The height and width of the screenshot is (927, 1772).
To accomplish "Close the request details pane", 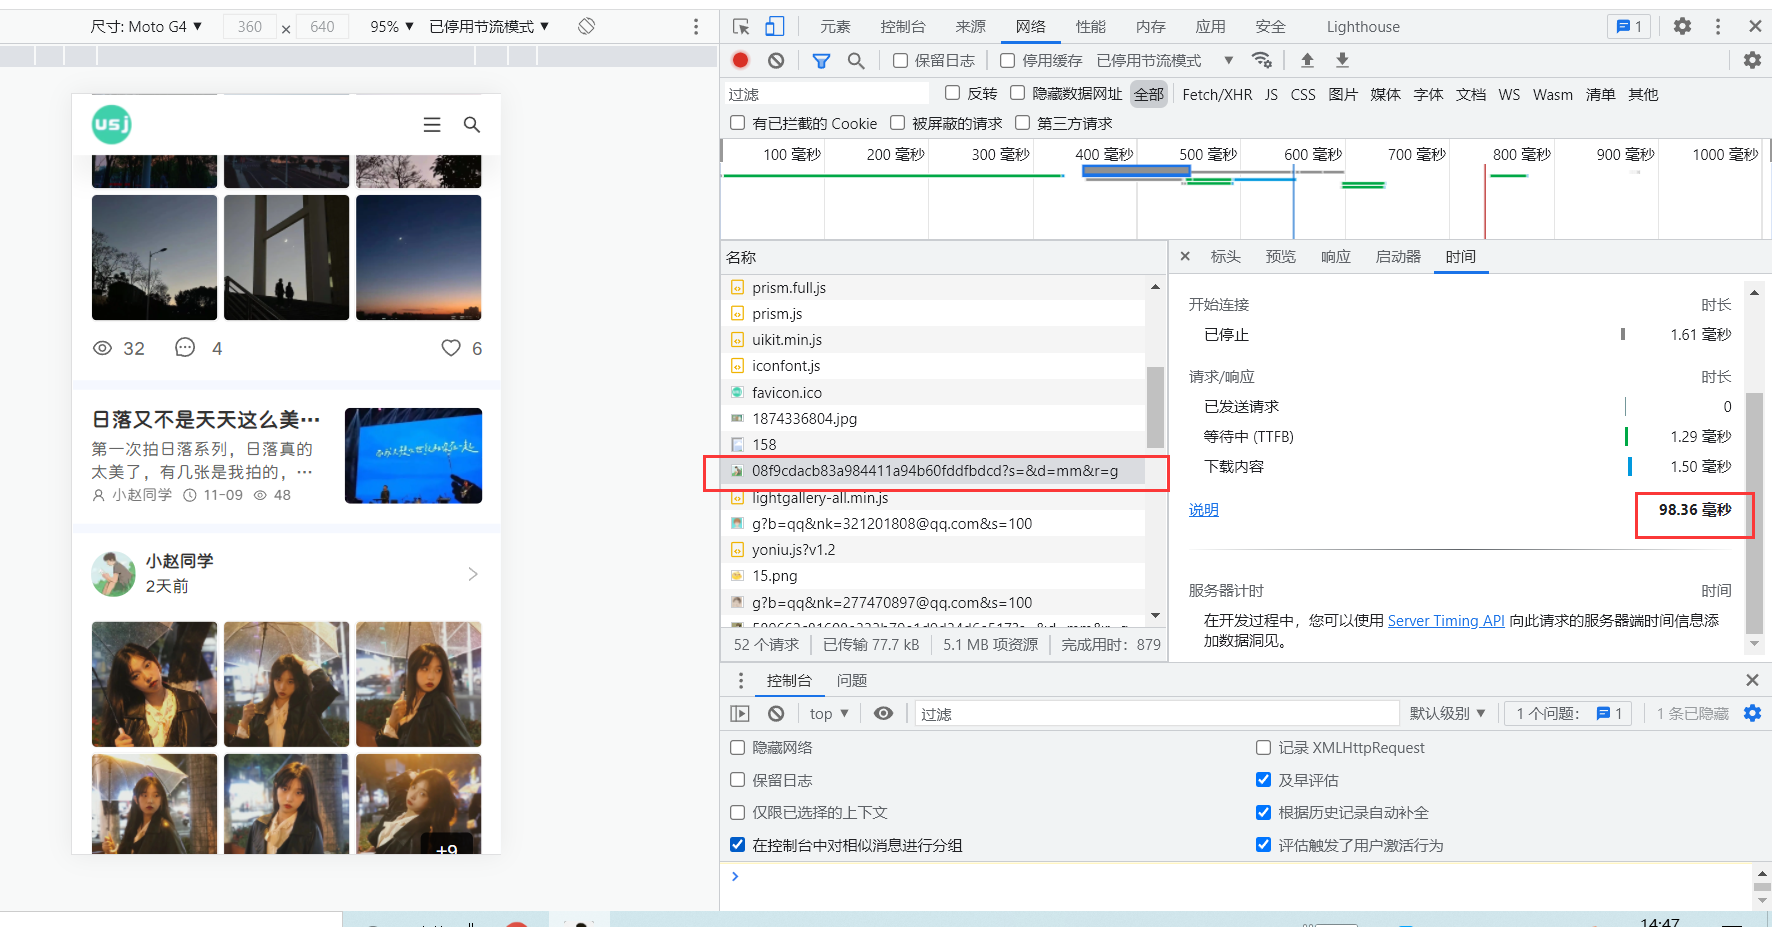I will (x=1185, y=256).
